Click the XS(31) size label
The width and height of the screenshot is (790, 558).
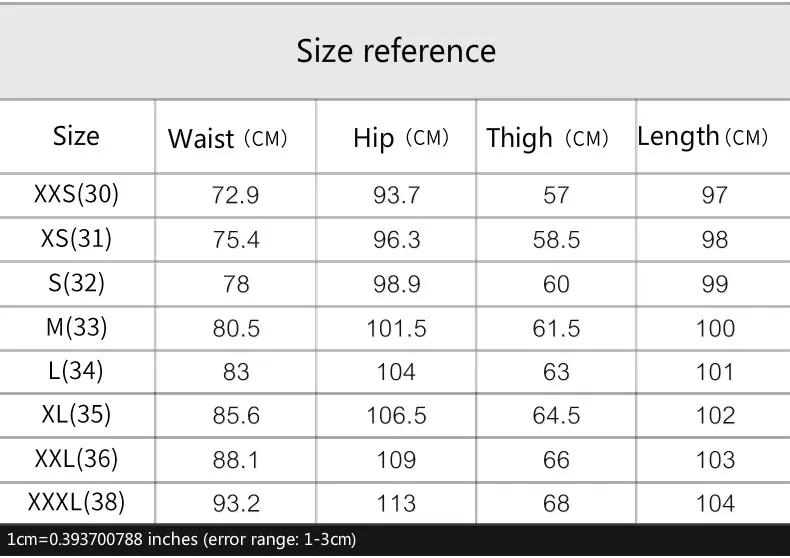[x=76, y=238]
